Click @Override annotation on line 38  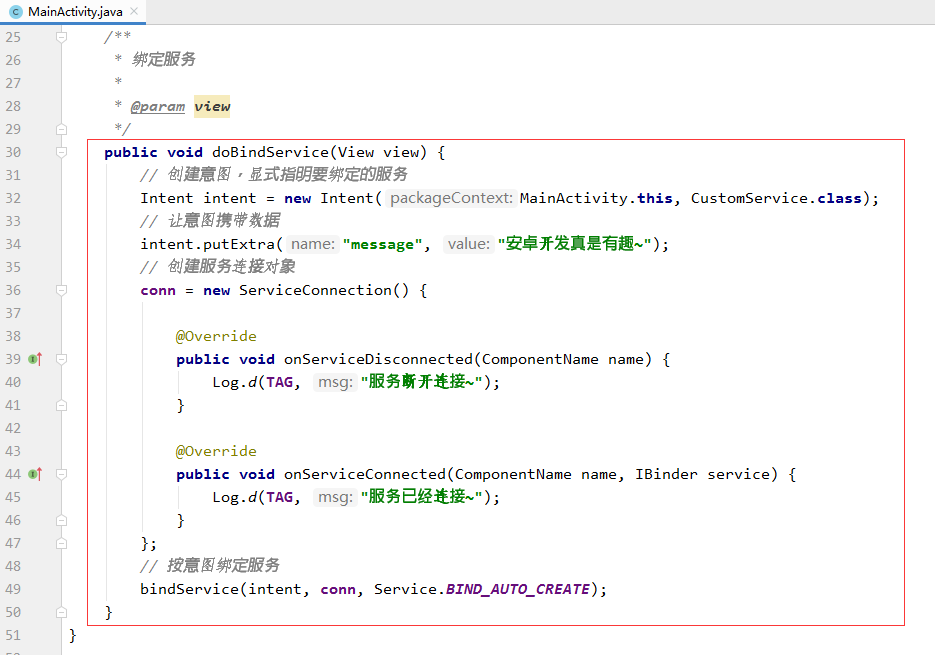(x=216, y=336)
